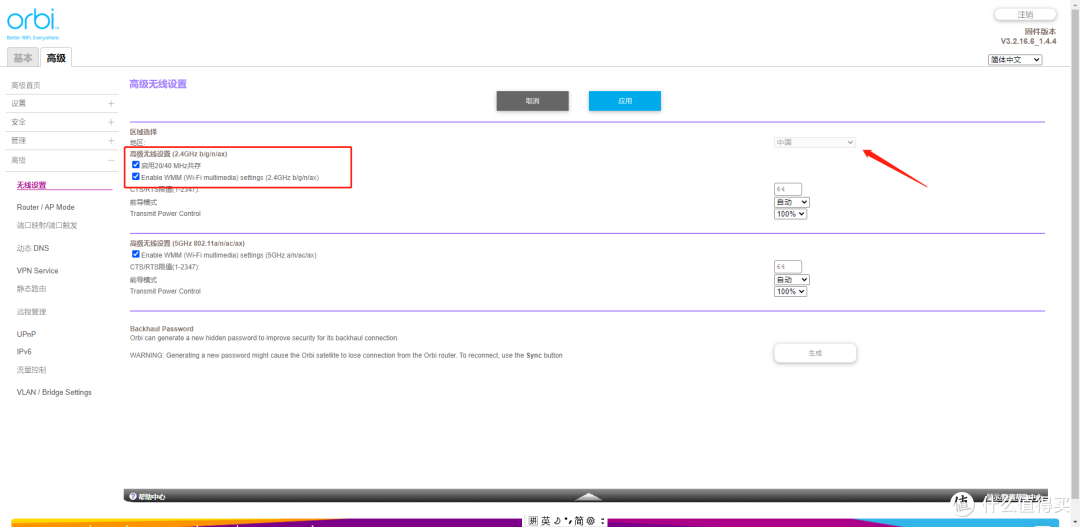Toggle the IME moon half-width icon

(x=557, y=521)
